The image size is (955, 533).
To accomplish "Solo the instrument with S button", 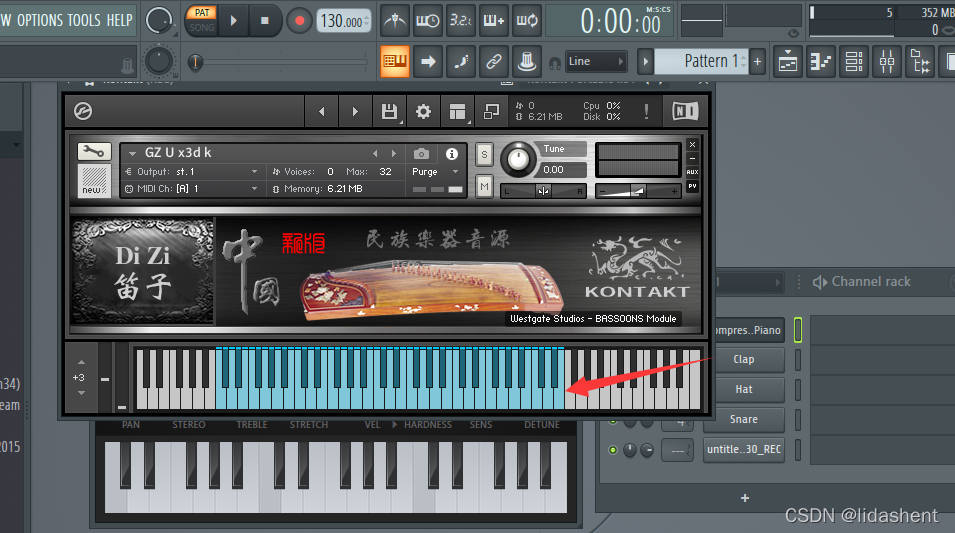I will [484, 154].
